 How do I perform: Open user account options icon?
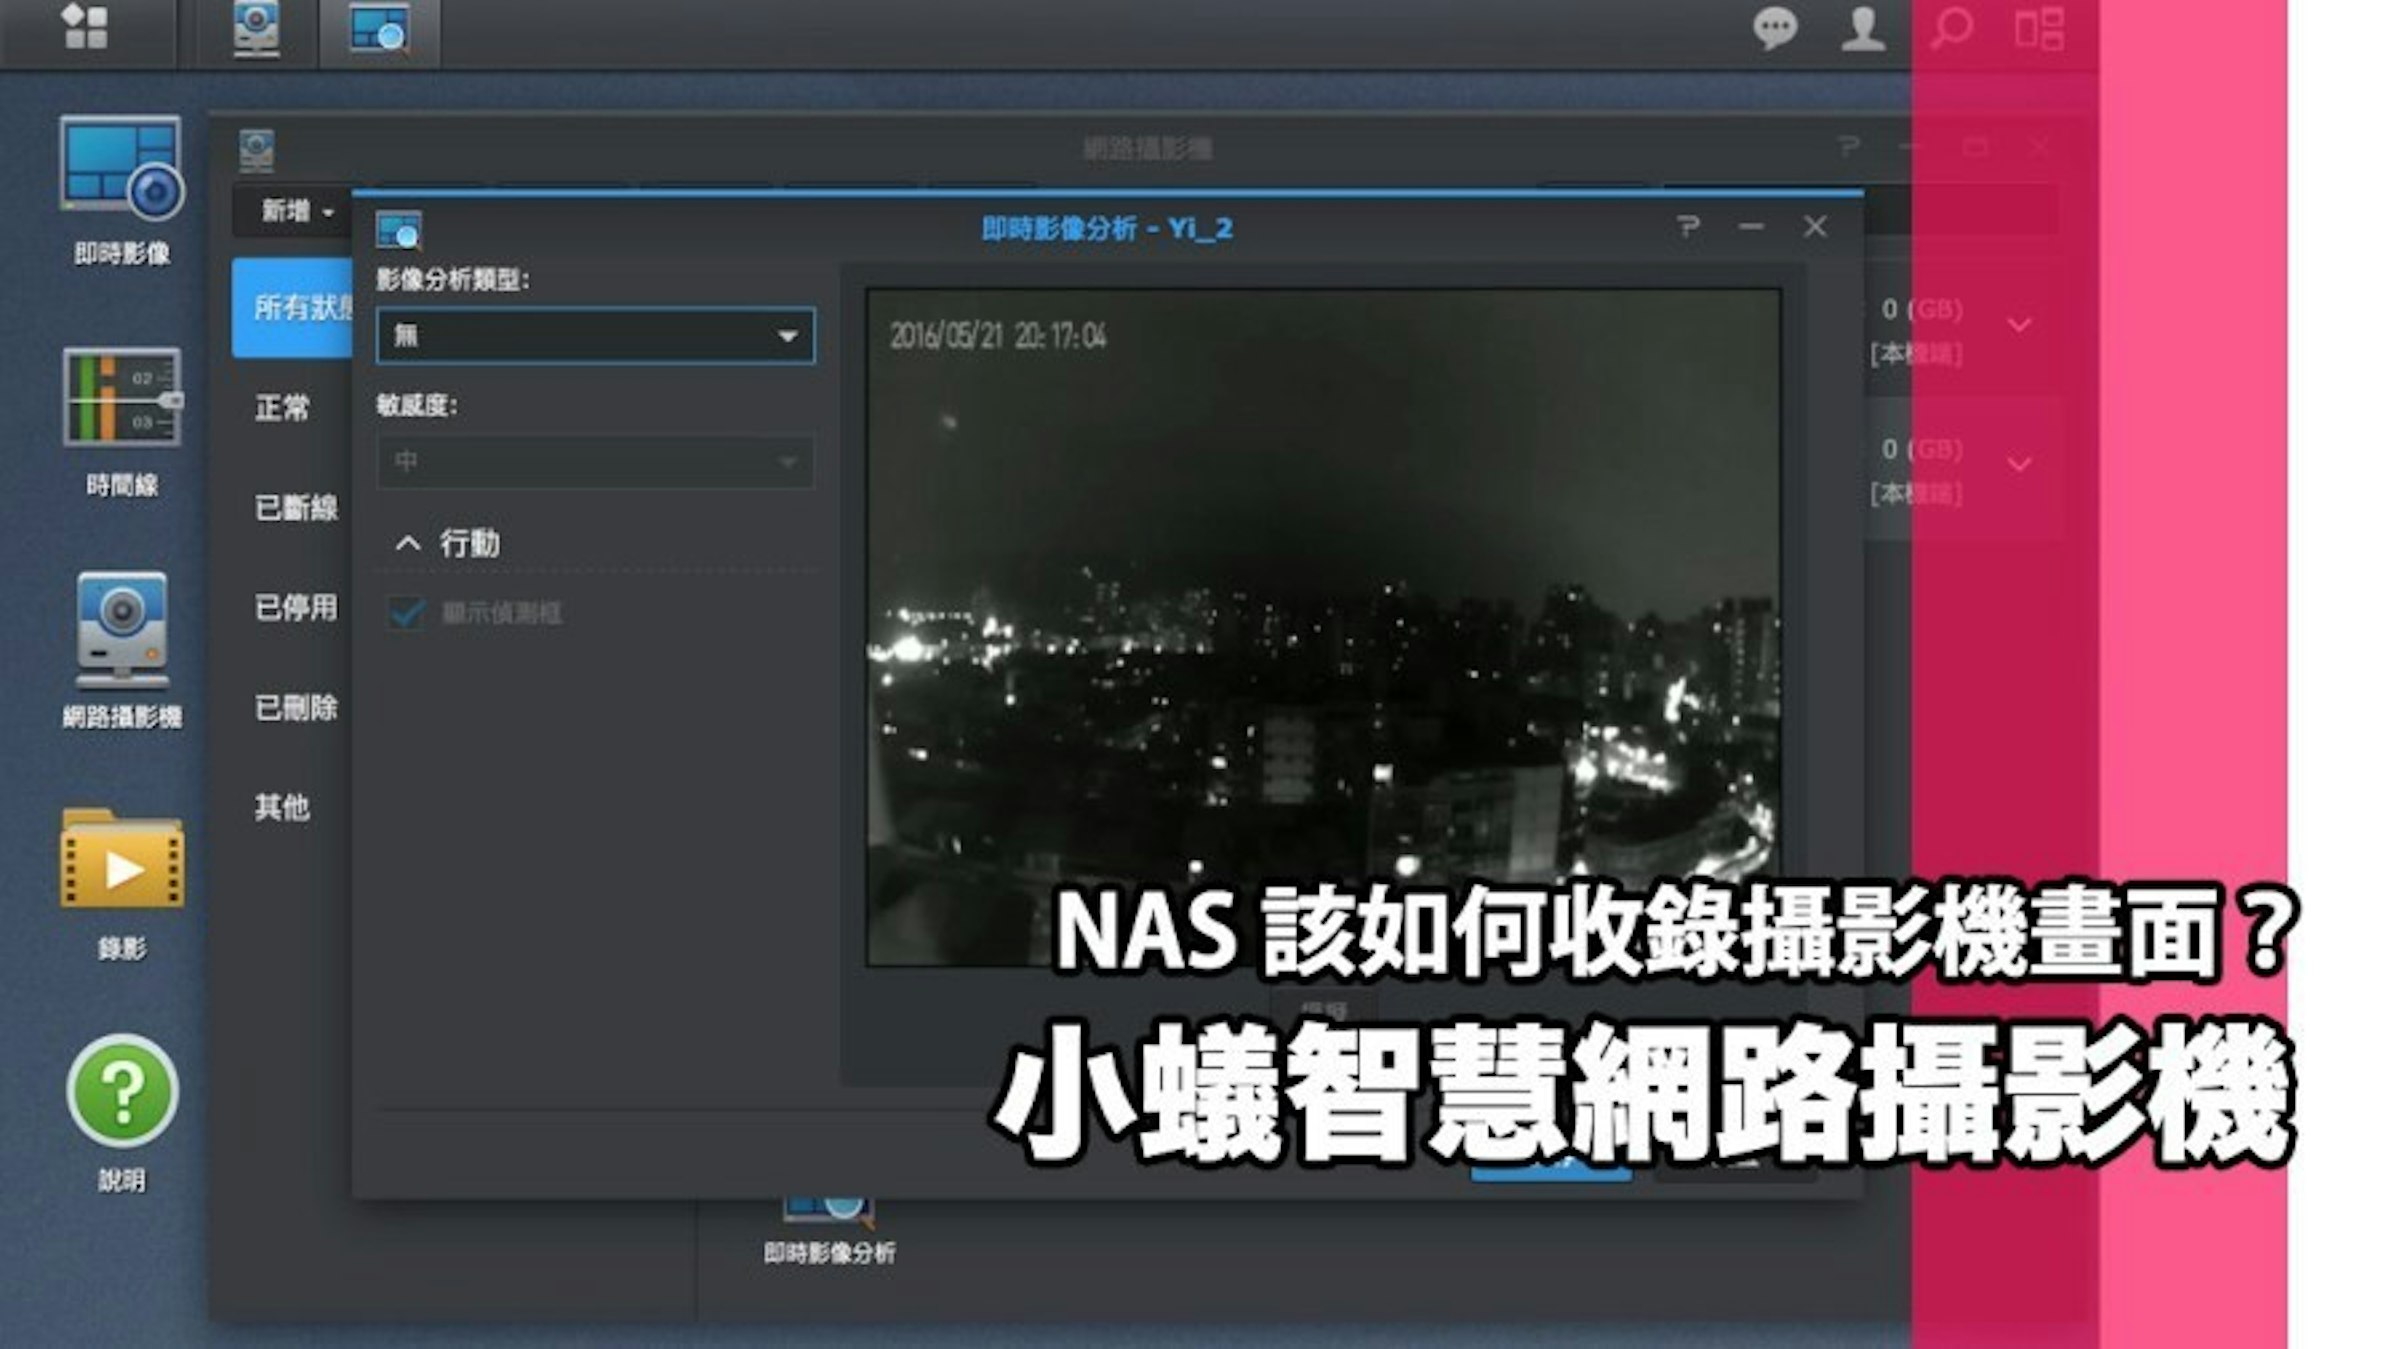(x=1863, y=28)
